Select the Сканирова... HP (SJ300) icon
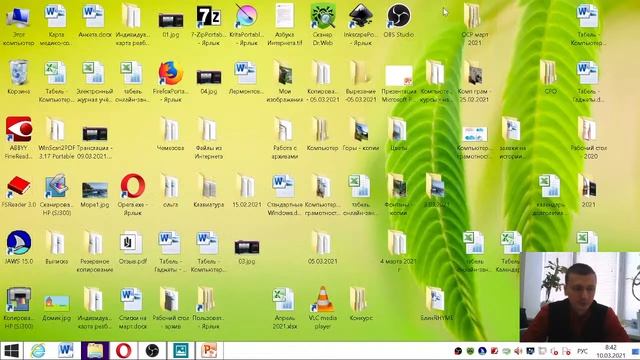Viewport: 640px width, 360px height. [x=56, y=187]
